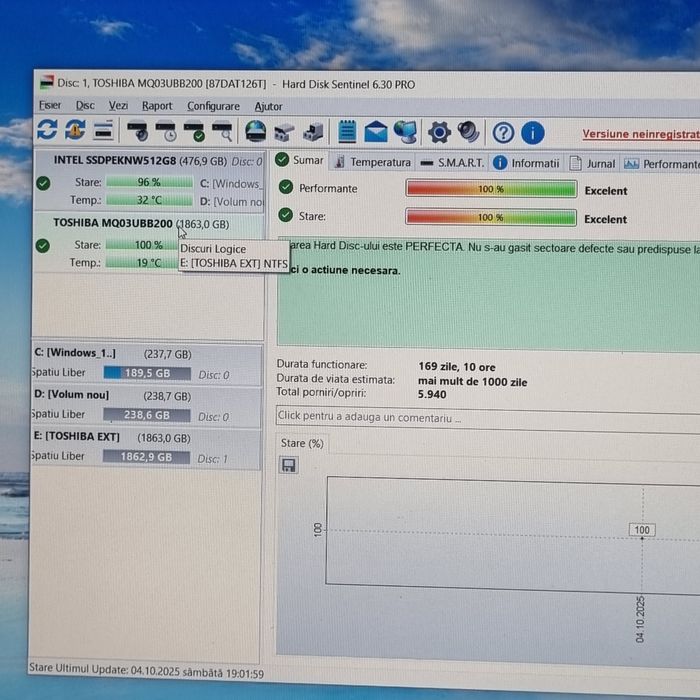Open the Raport menu
700x700 pixels.
[157, 106]
